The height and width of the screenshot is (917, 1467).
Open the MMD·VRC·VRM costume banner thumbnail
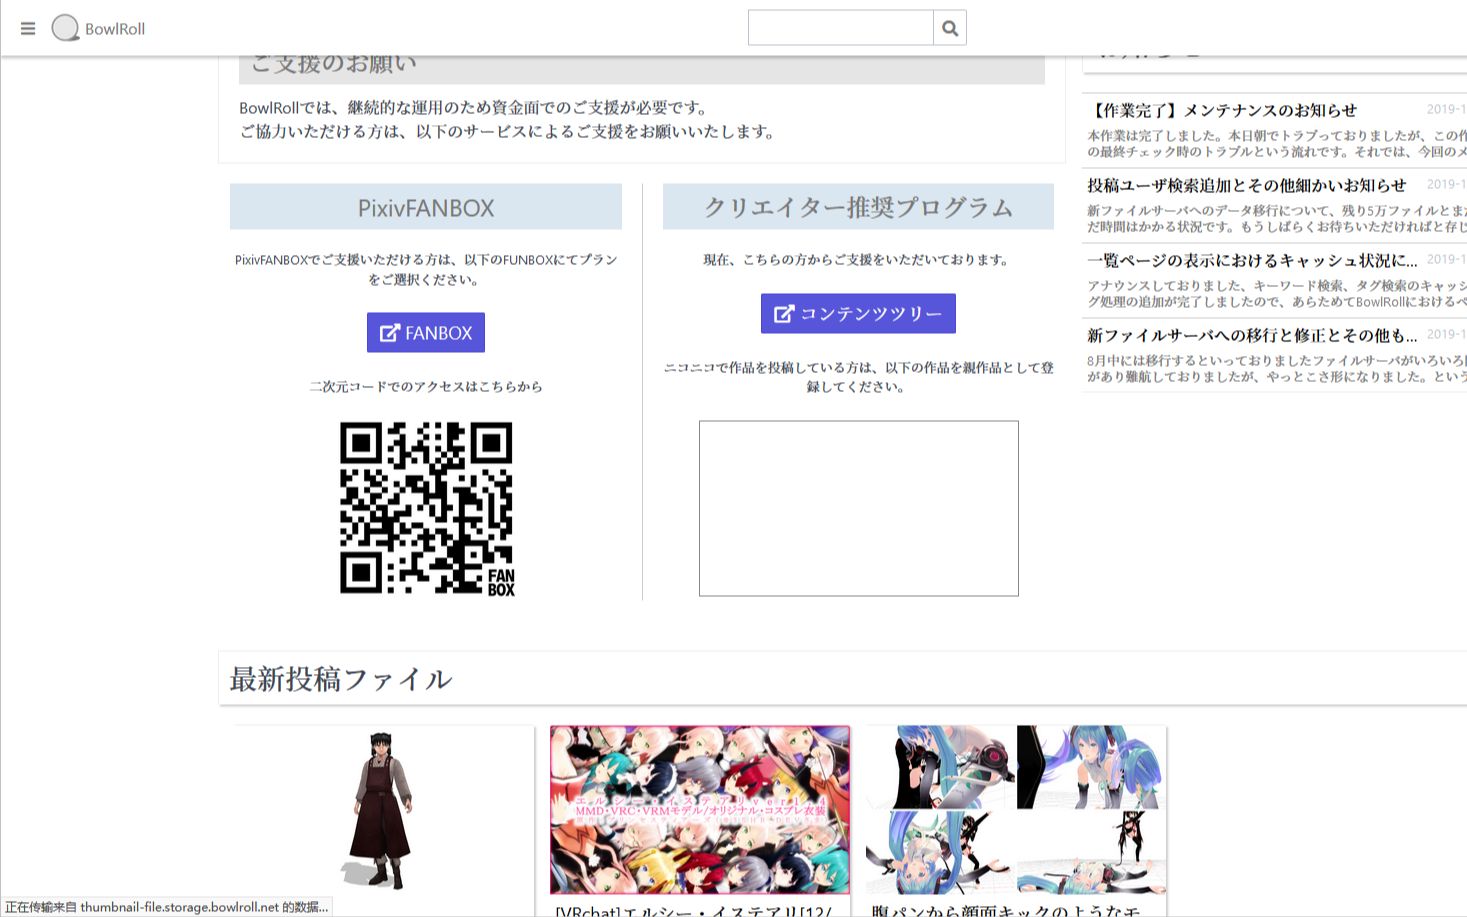[x=700, y=810]
